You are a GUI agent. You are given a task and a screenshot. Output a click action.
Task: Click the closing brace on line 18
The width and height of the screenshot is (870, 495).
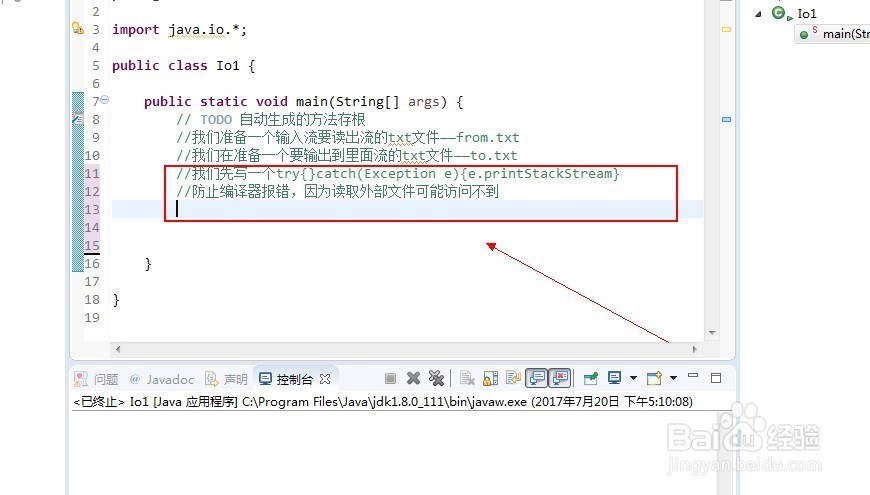click(116, 300)
